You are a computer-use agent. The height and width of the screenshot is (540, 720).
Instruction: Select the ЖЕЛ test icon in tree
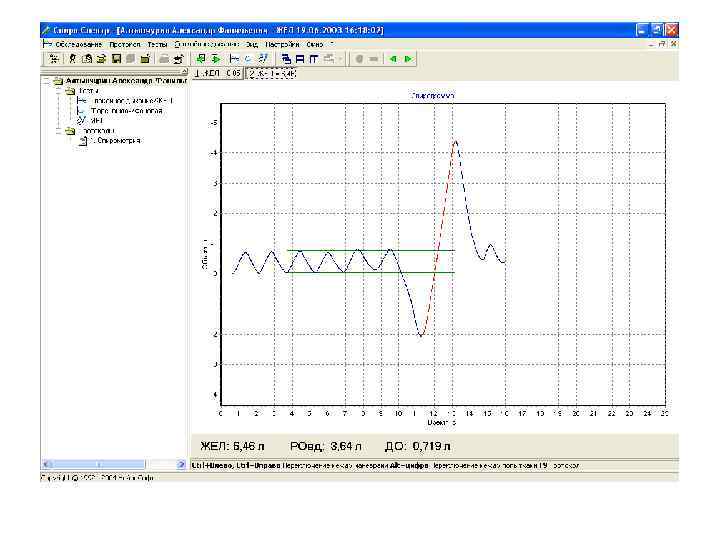tap(82, 120)
